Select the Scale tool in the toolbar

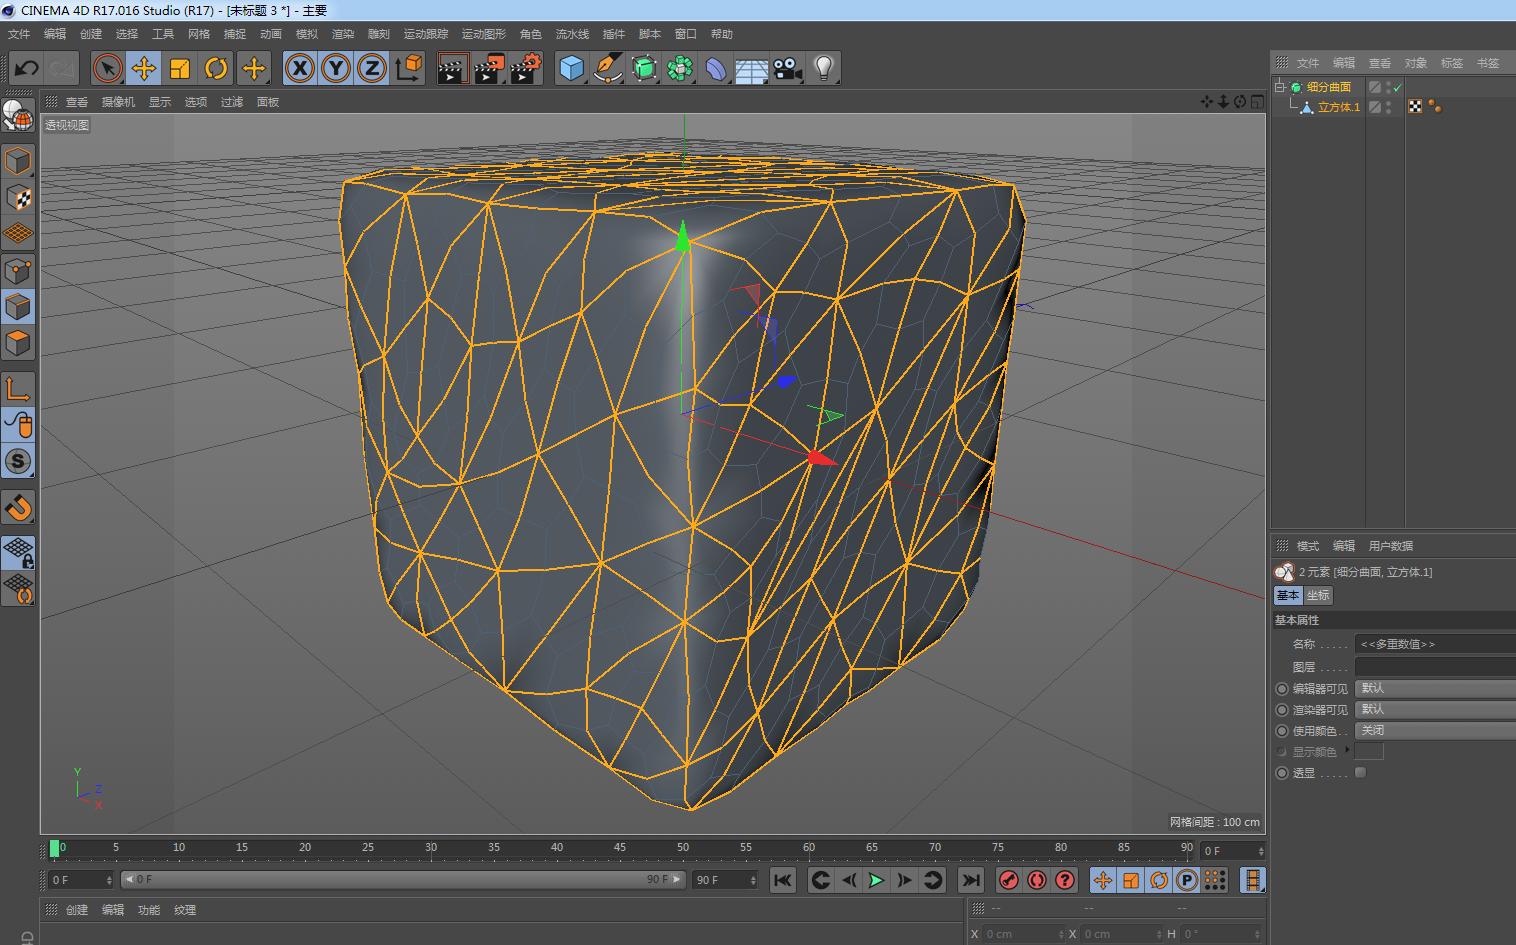point(180,68)
